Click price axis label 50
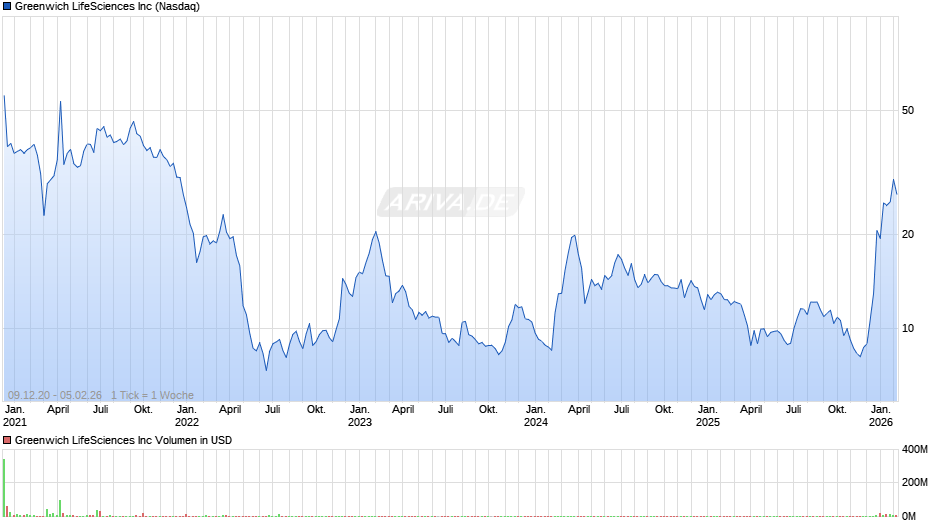940x526 pixels. click(x=908, y=110)
